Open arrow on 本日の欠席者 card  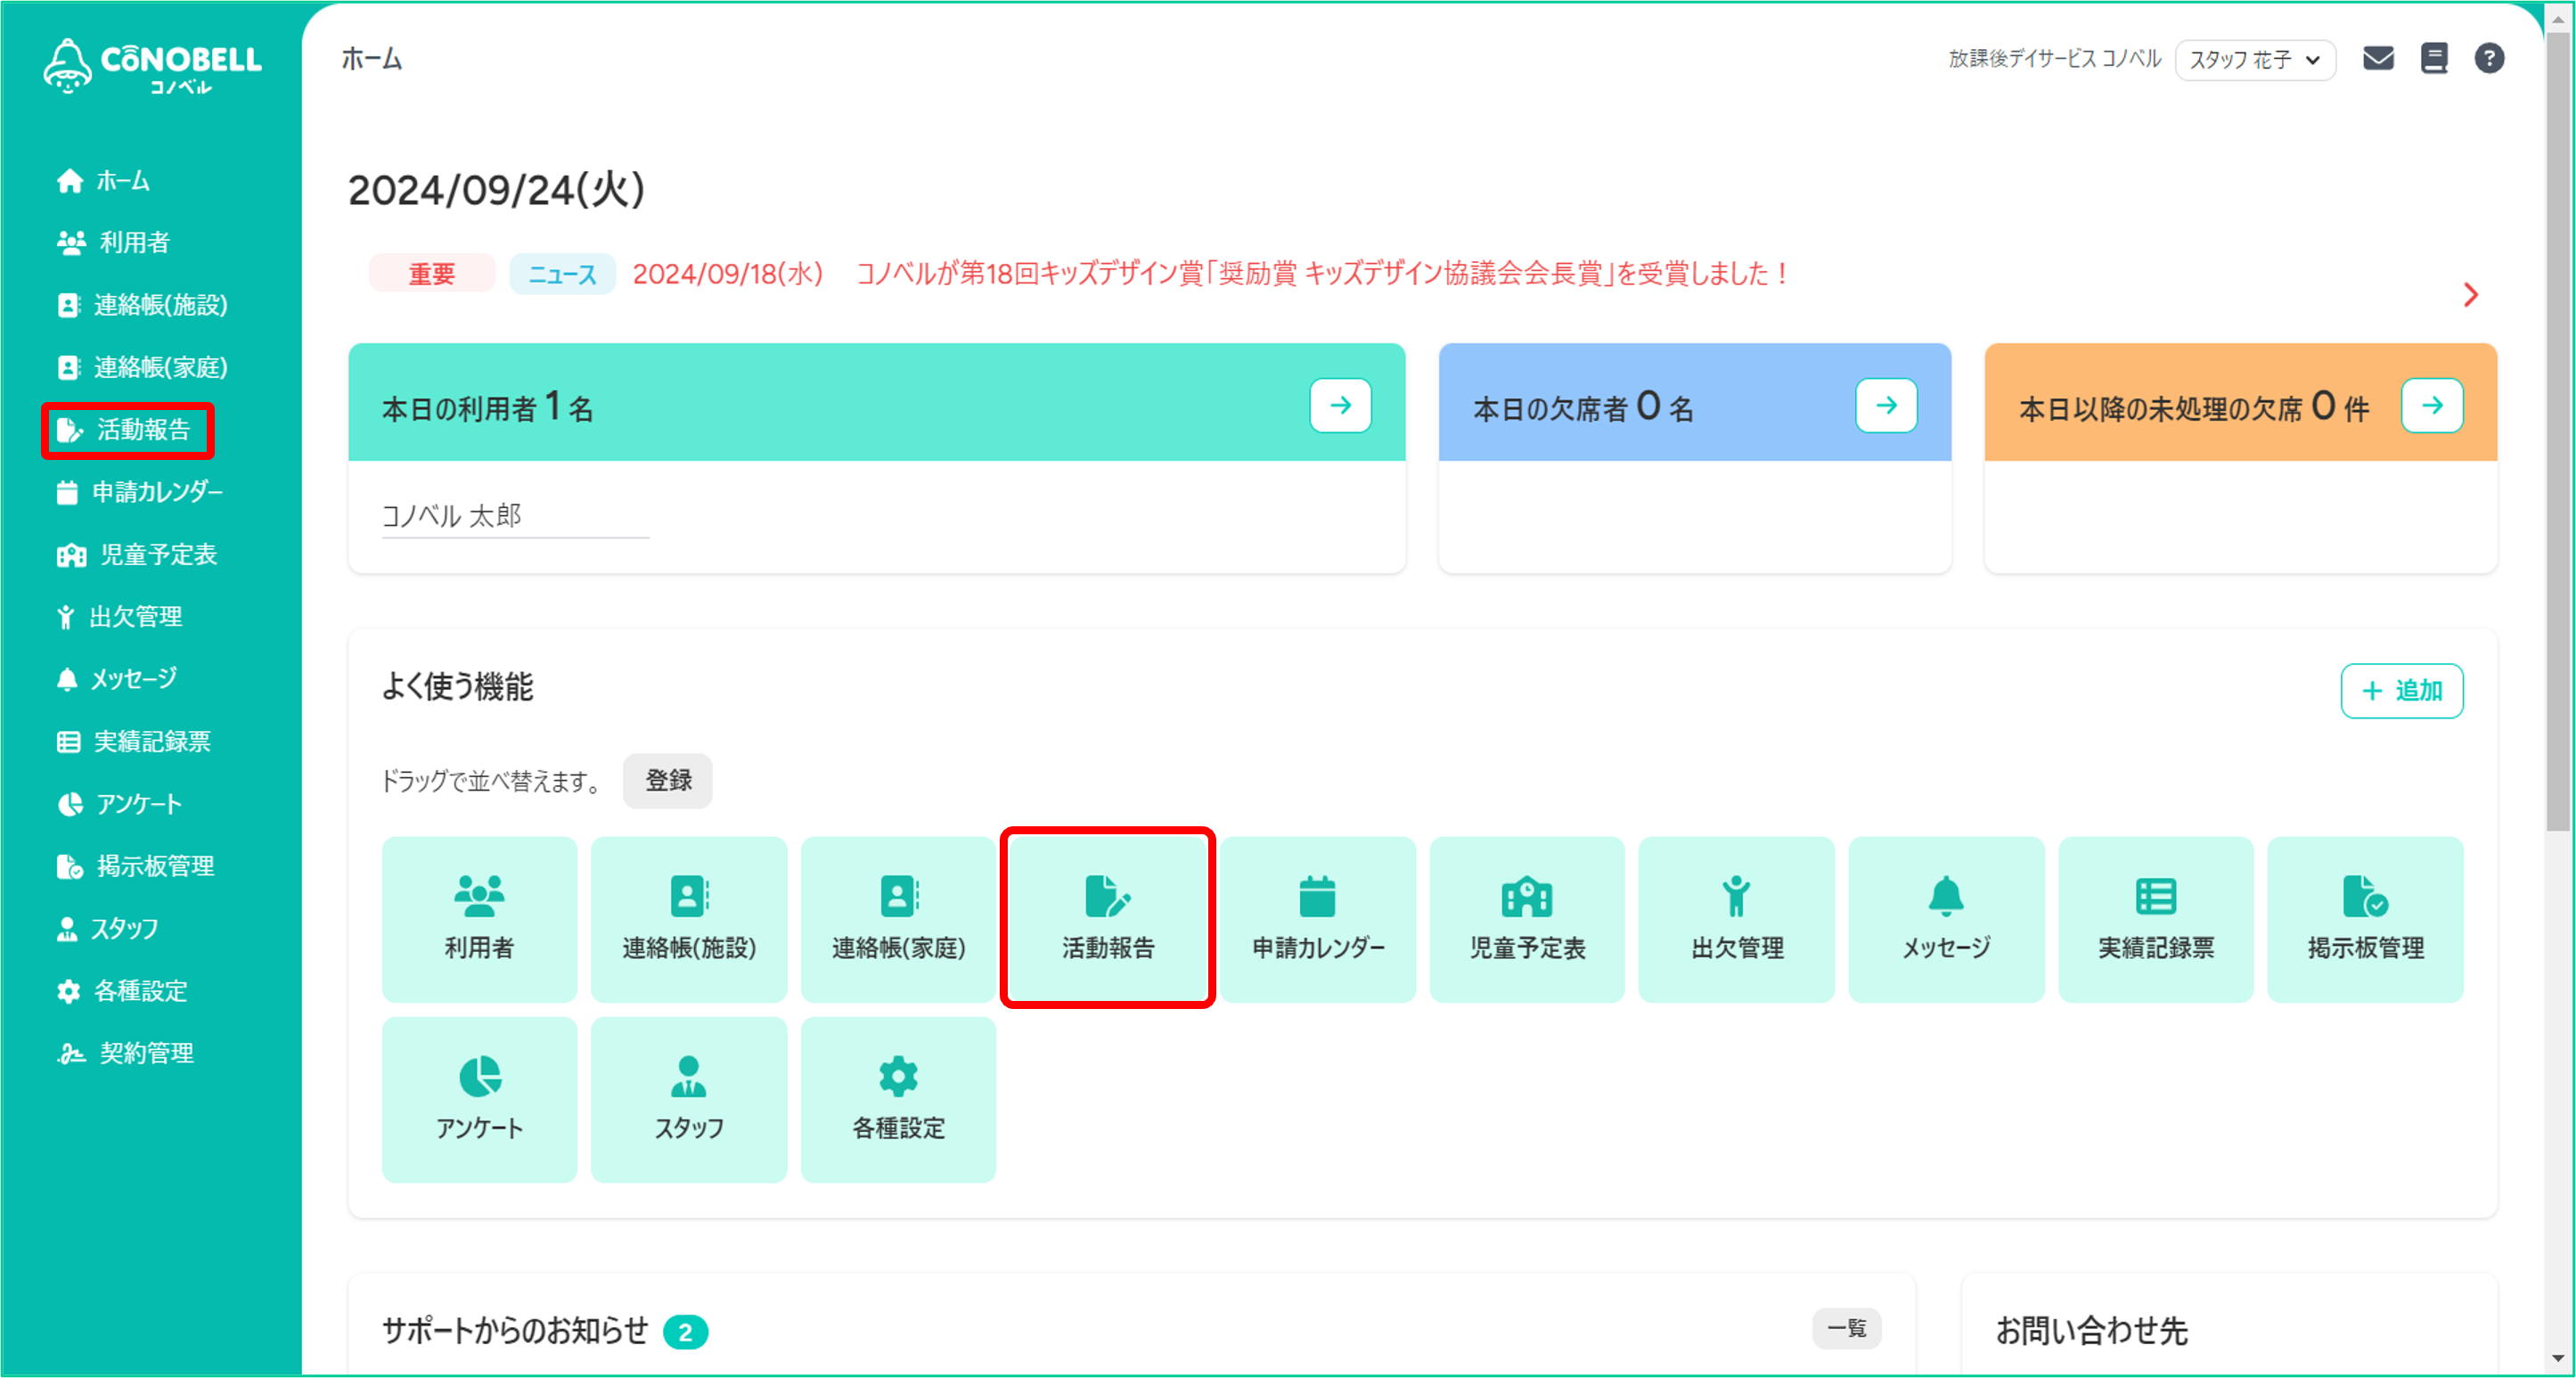click(x=1886, y=405)
